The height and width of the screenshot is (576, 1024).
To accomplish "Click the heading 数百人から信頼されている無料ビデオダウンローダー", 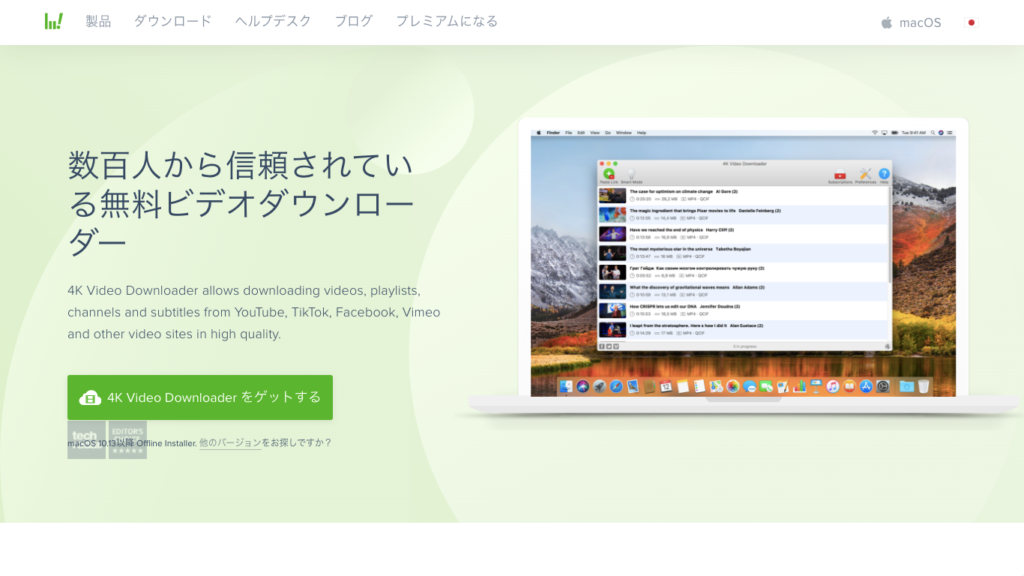I will coord(241,203).
